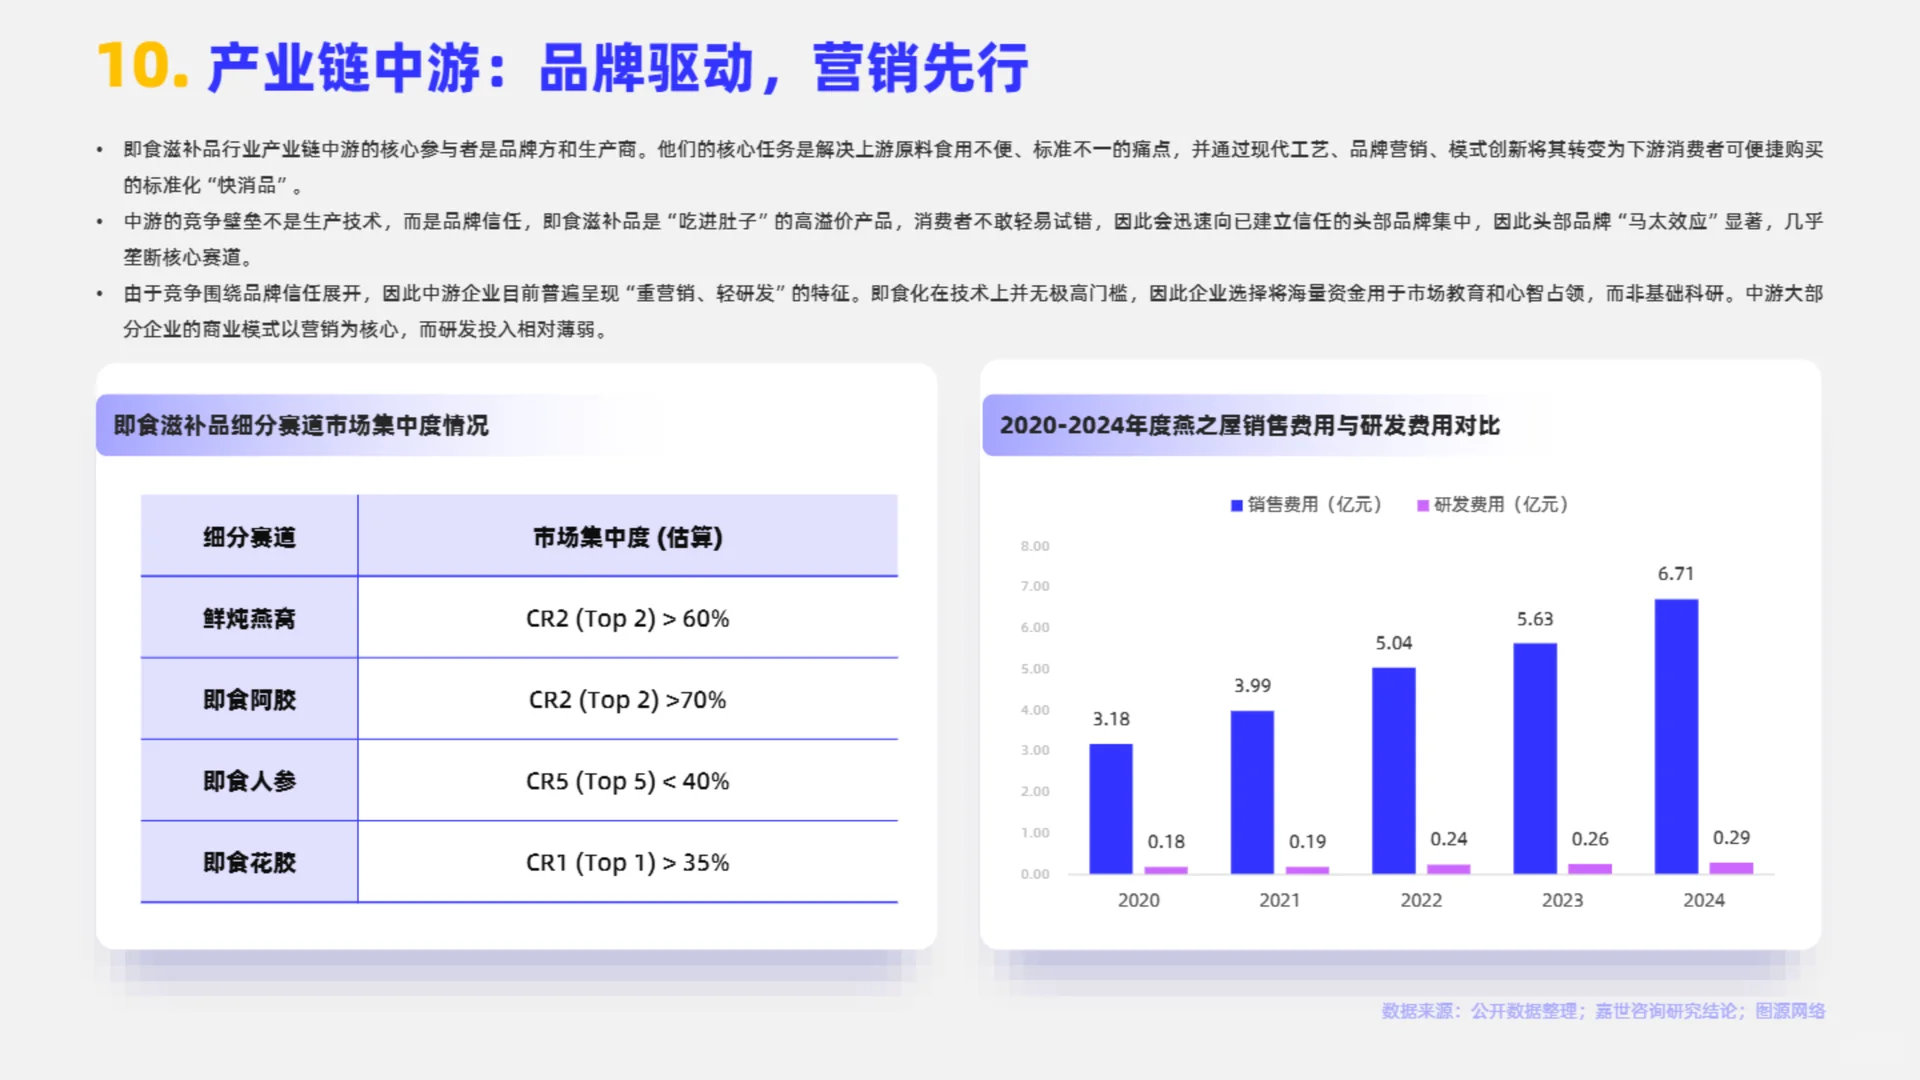
Task: Collapse the 即食花胶 table row
Action: click(x=248, y=862)
